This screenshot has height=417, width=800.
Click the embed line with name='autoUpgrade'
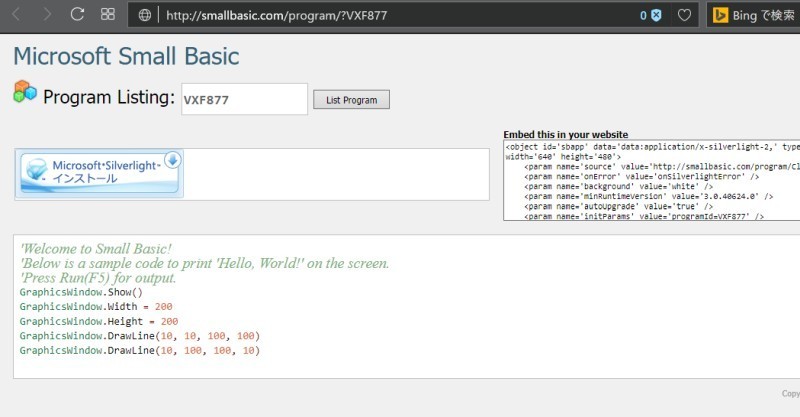click(x=619, y=206)
